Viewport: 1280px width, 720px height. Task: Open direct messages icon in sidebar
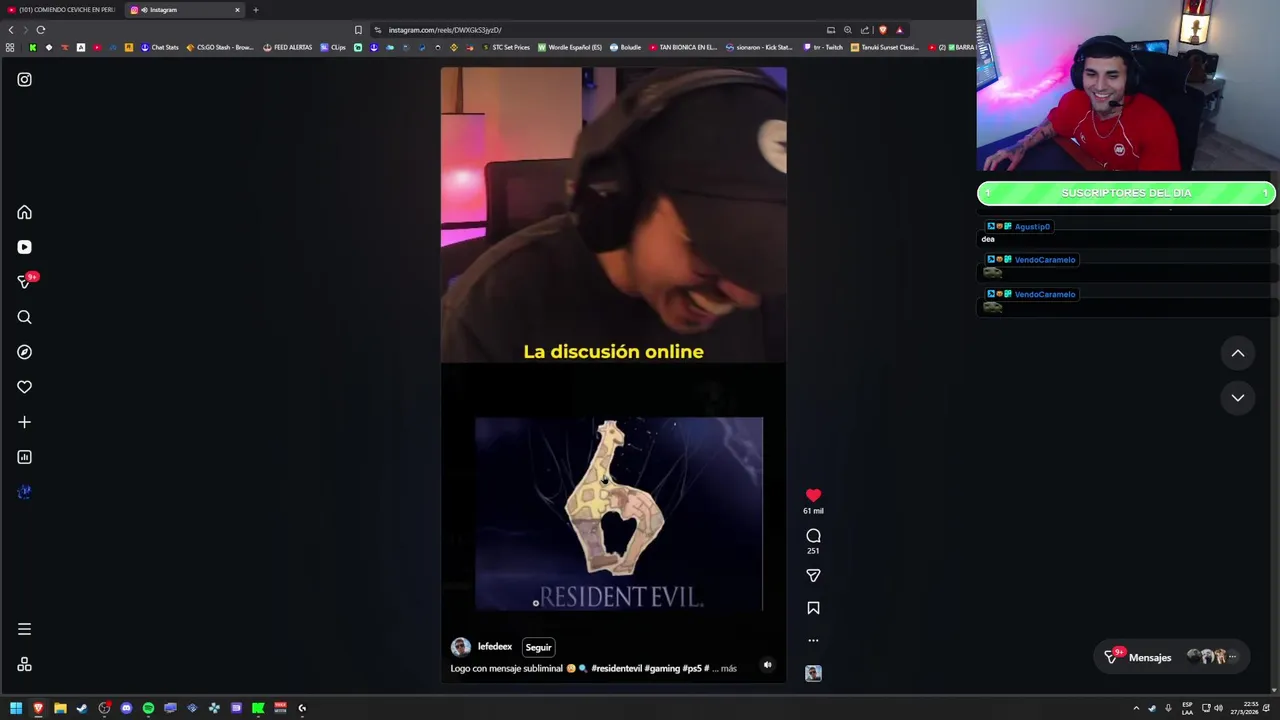click(24, 282)
